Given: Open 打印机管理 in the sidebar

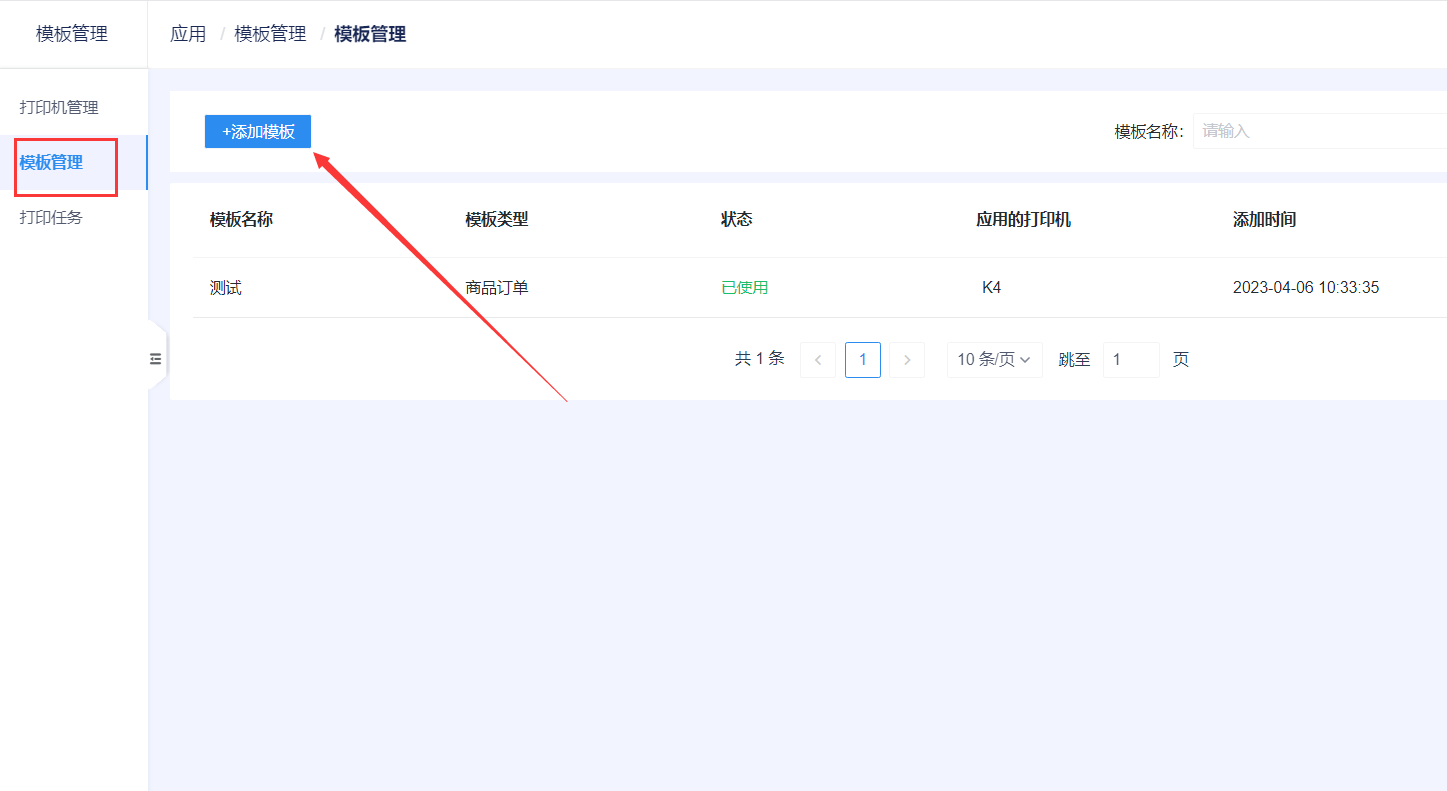Looking at the screenshot, I should pos(59,107).
